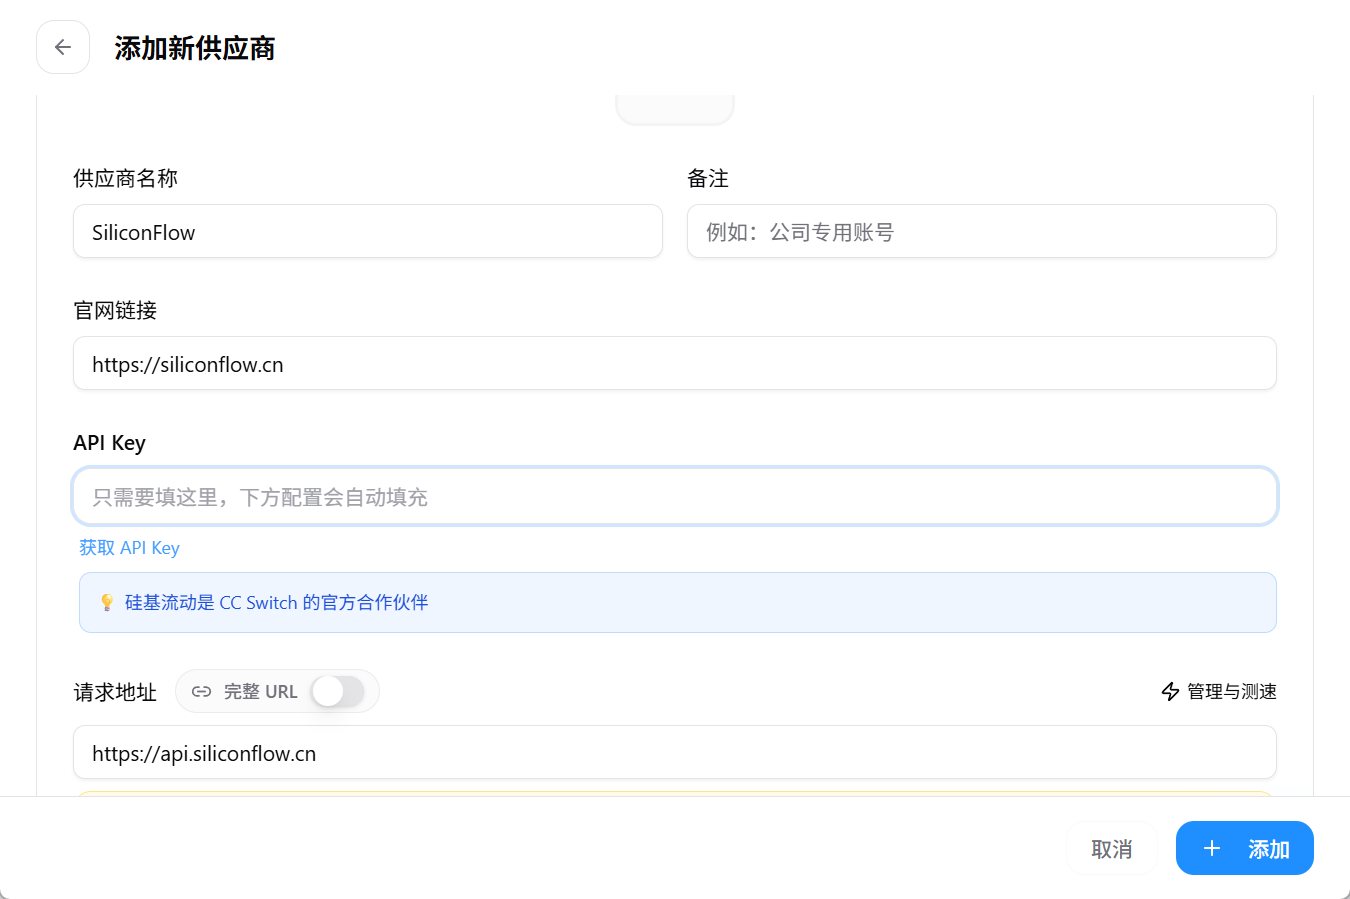Open 管理与测速 panel
Image resolution: width=1350 pixels, height=899 pixels.
pos(1219,691)
